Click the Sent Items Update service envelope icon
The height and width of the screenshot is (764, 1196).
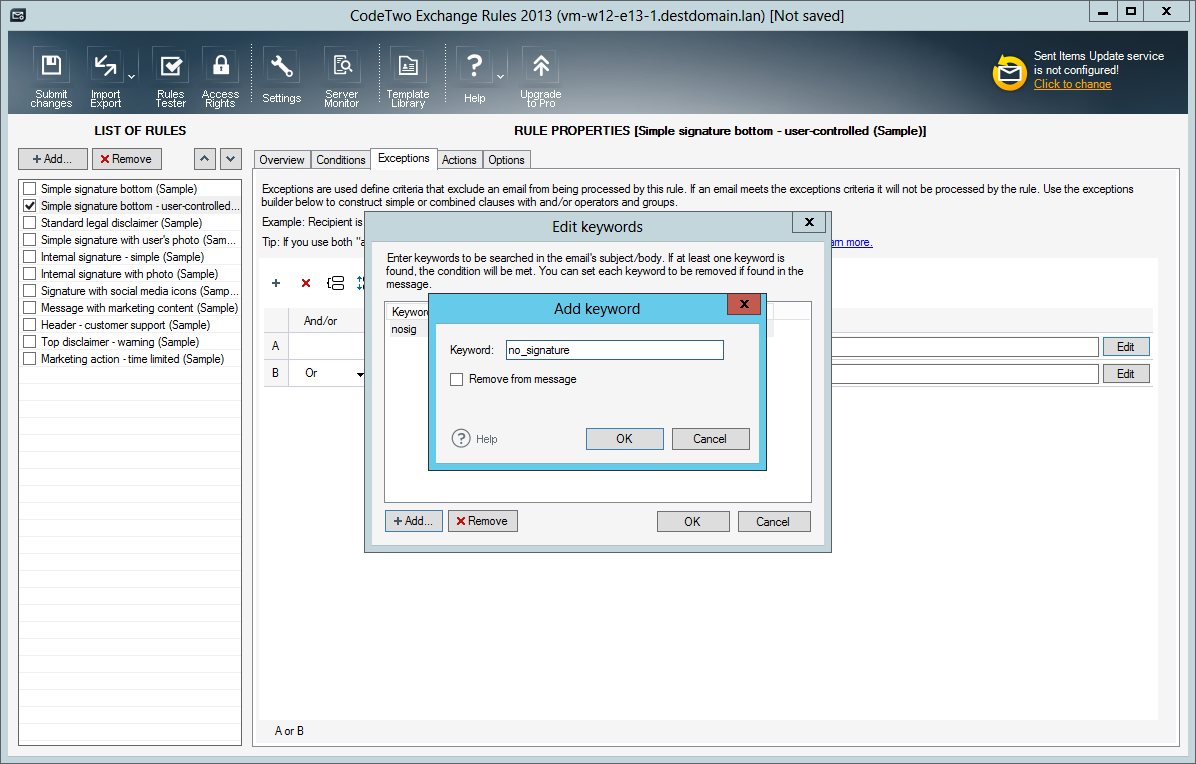(x=1009, y=72)
